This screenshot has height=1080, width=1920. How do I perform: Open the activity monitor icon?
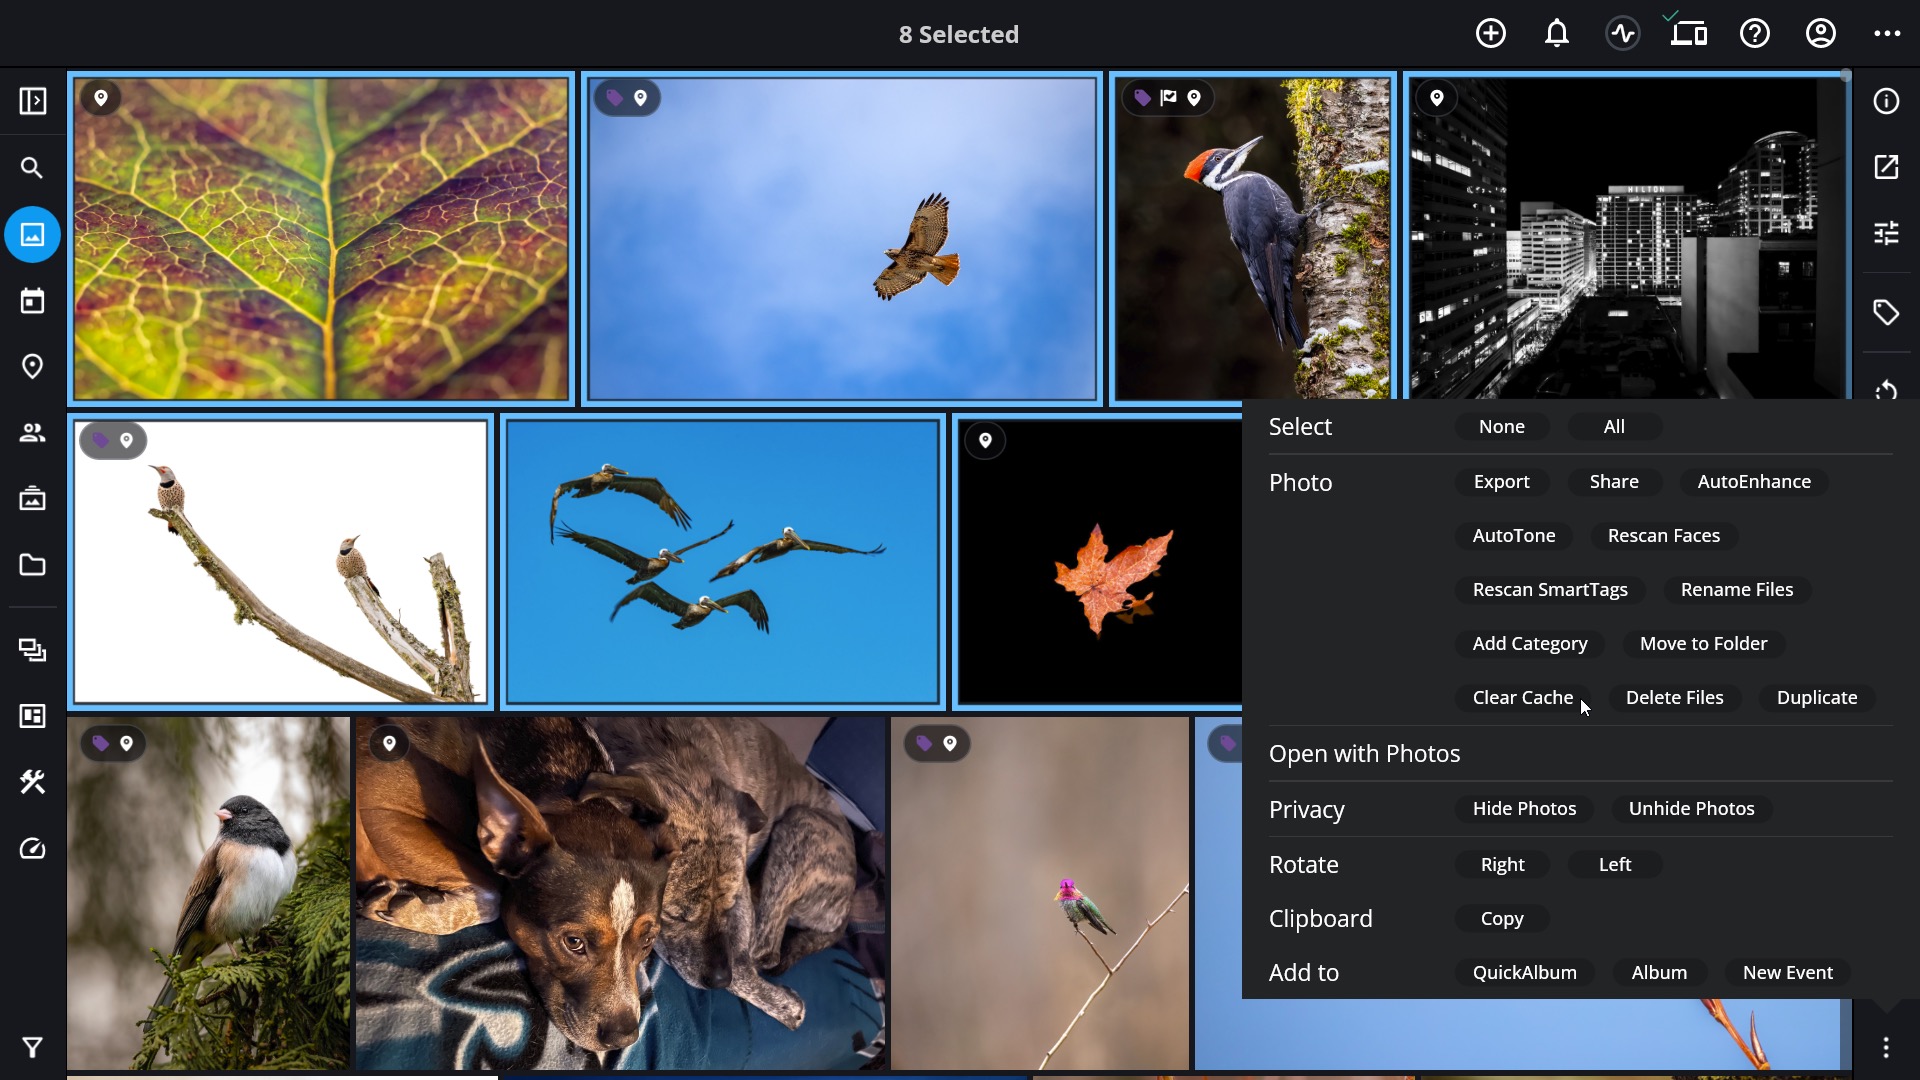point(1623,34)
